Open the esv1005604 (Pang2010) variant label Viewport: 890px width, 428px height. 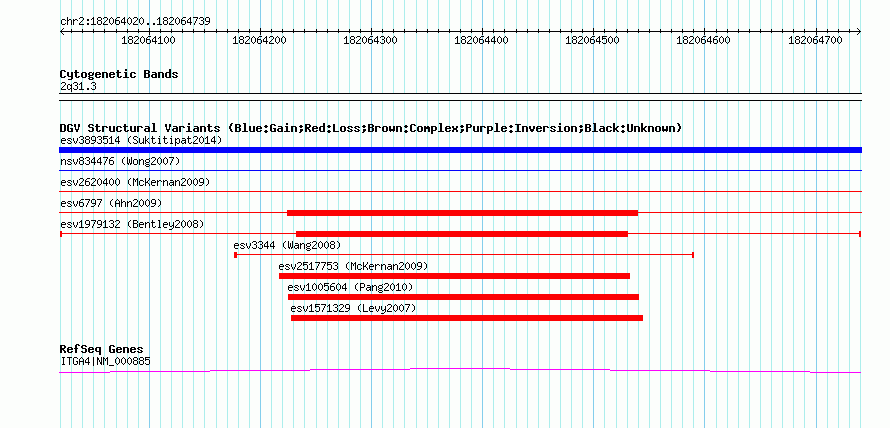click(x=350, y=287)
